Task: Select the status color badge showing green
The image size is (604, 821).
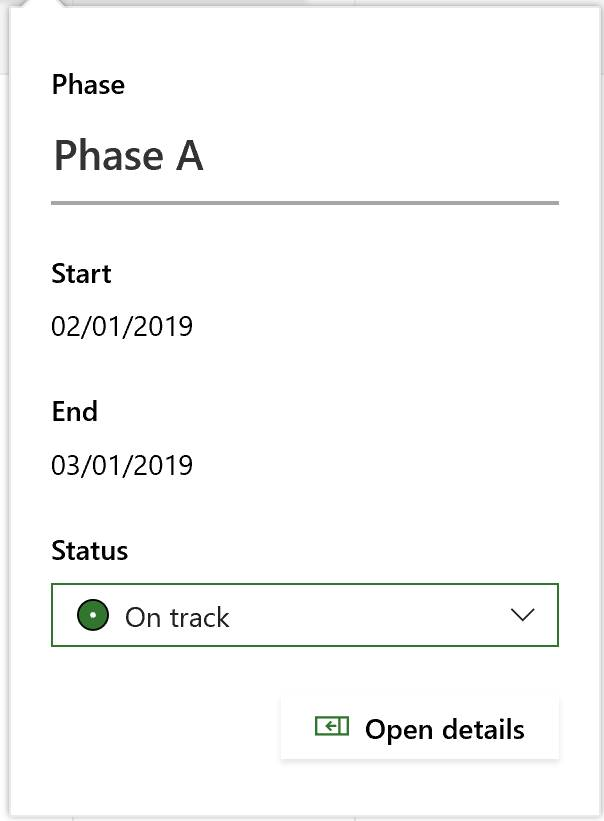Action: pos(92,615)
